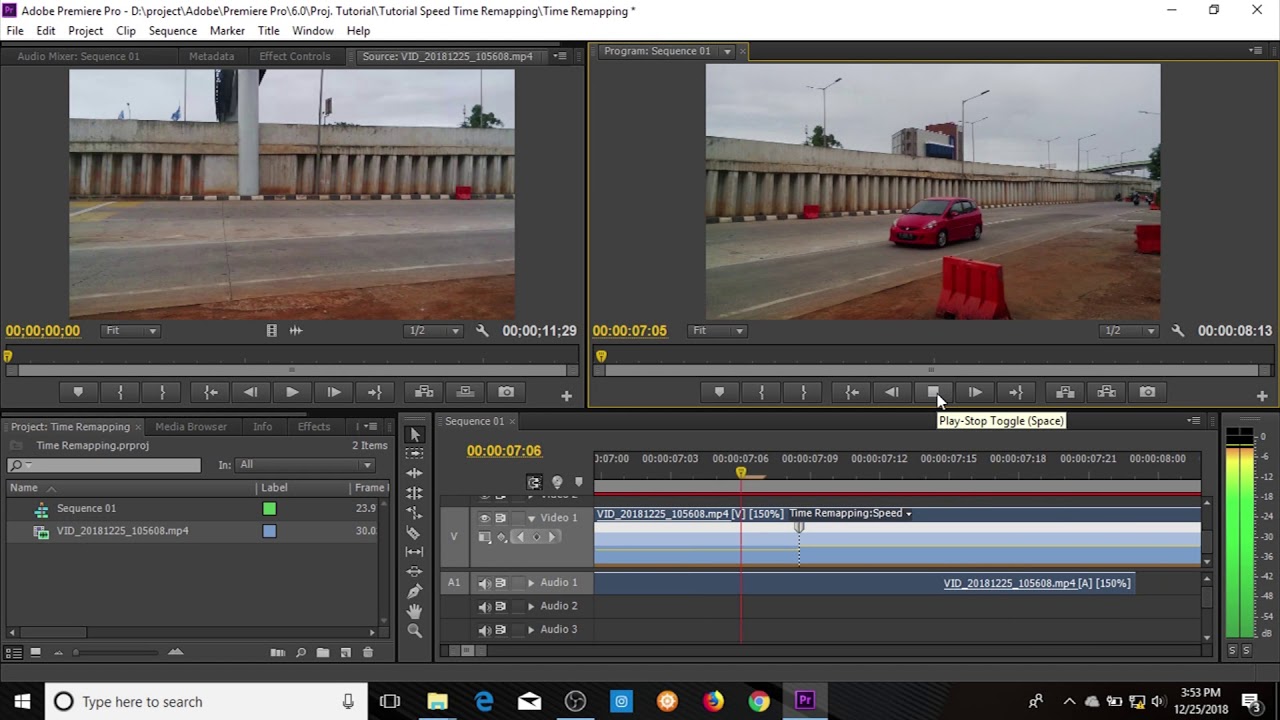
Task: Click the Insert button in Source monitor
Action: tap(424, 392)
